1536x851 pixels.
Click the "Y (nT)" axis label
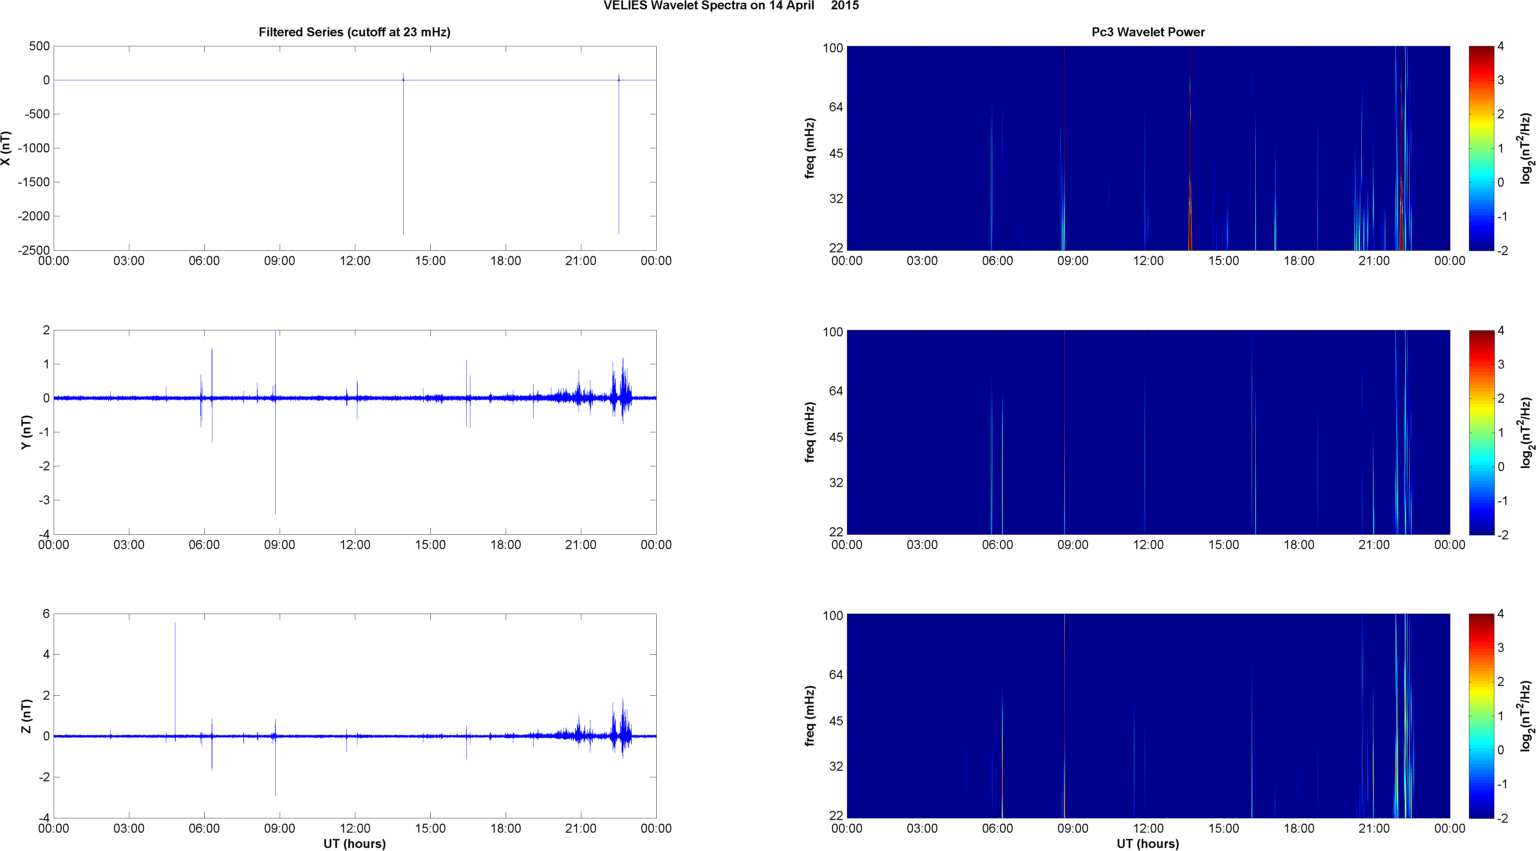pos(28,432)
